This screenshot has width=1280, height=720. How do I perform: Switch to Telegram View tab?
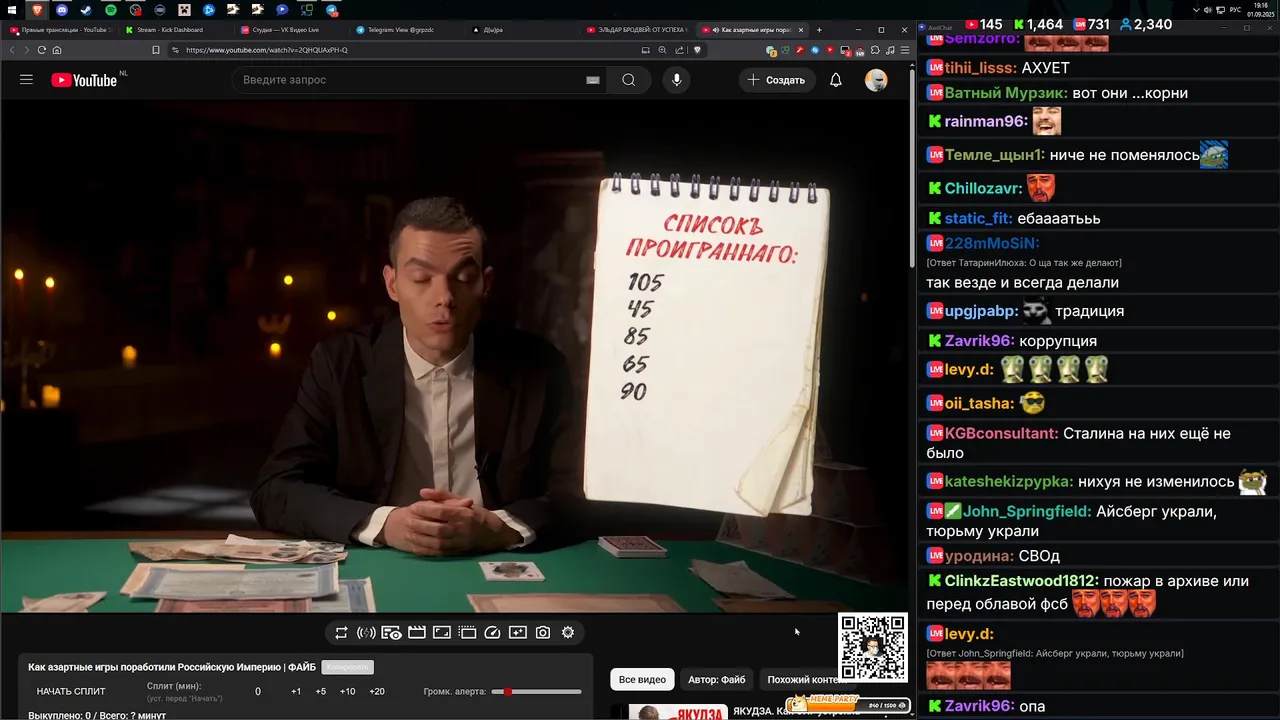(406, 30)
